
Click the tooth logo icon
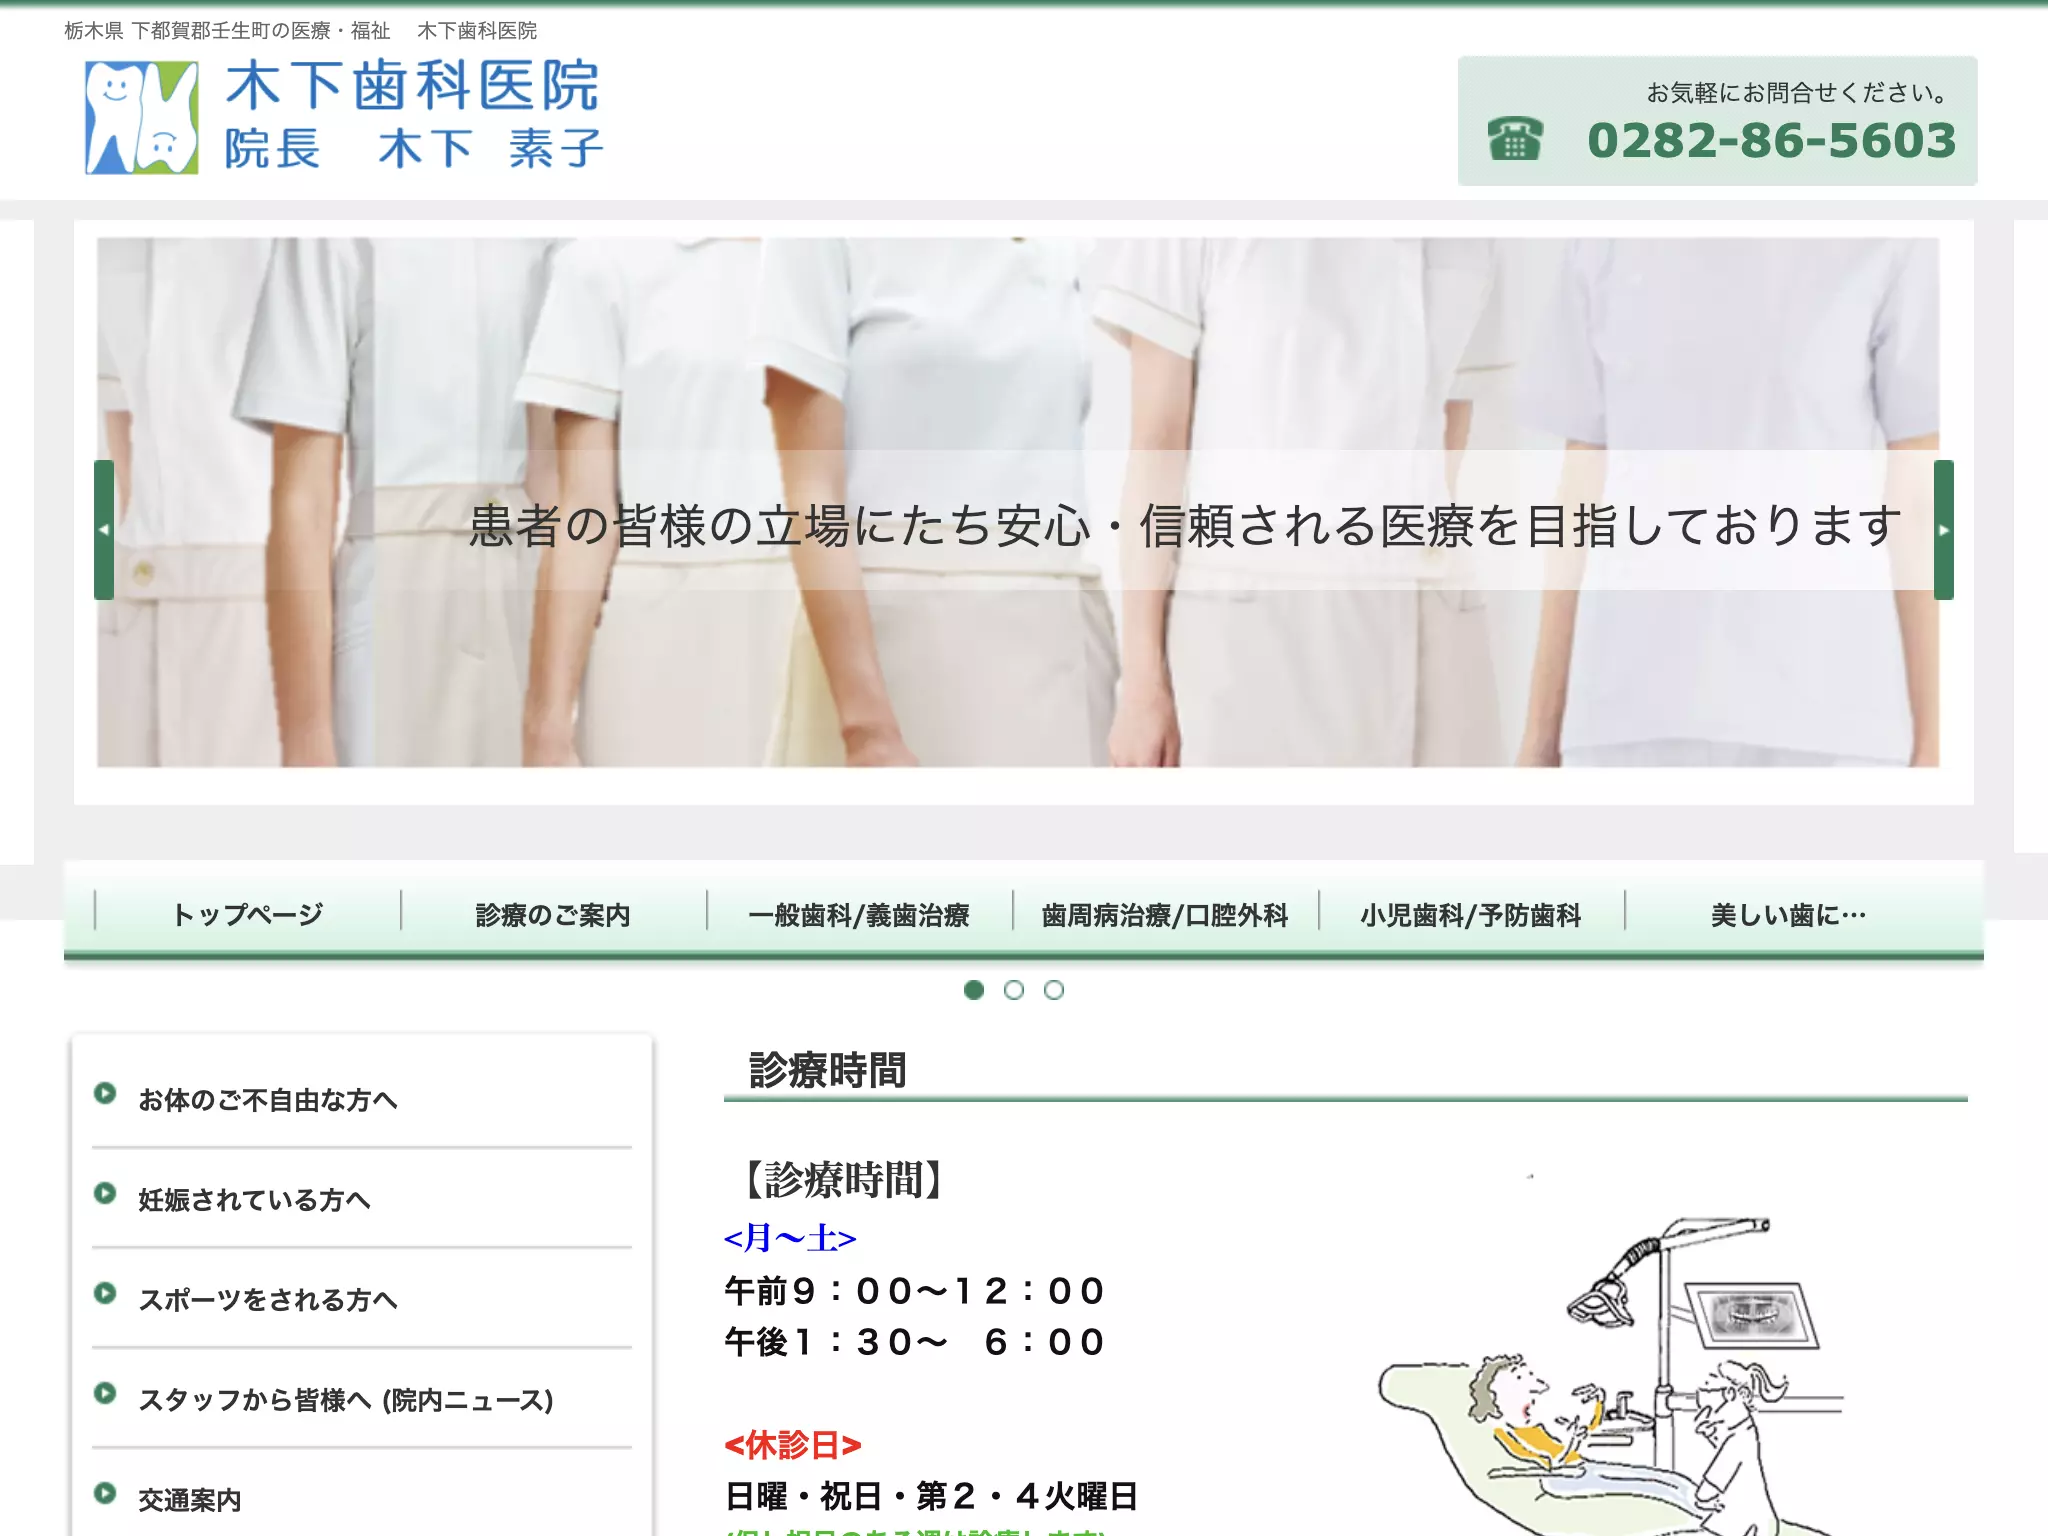(x=141, y=117)
